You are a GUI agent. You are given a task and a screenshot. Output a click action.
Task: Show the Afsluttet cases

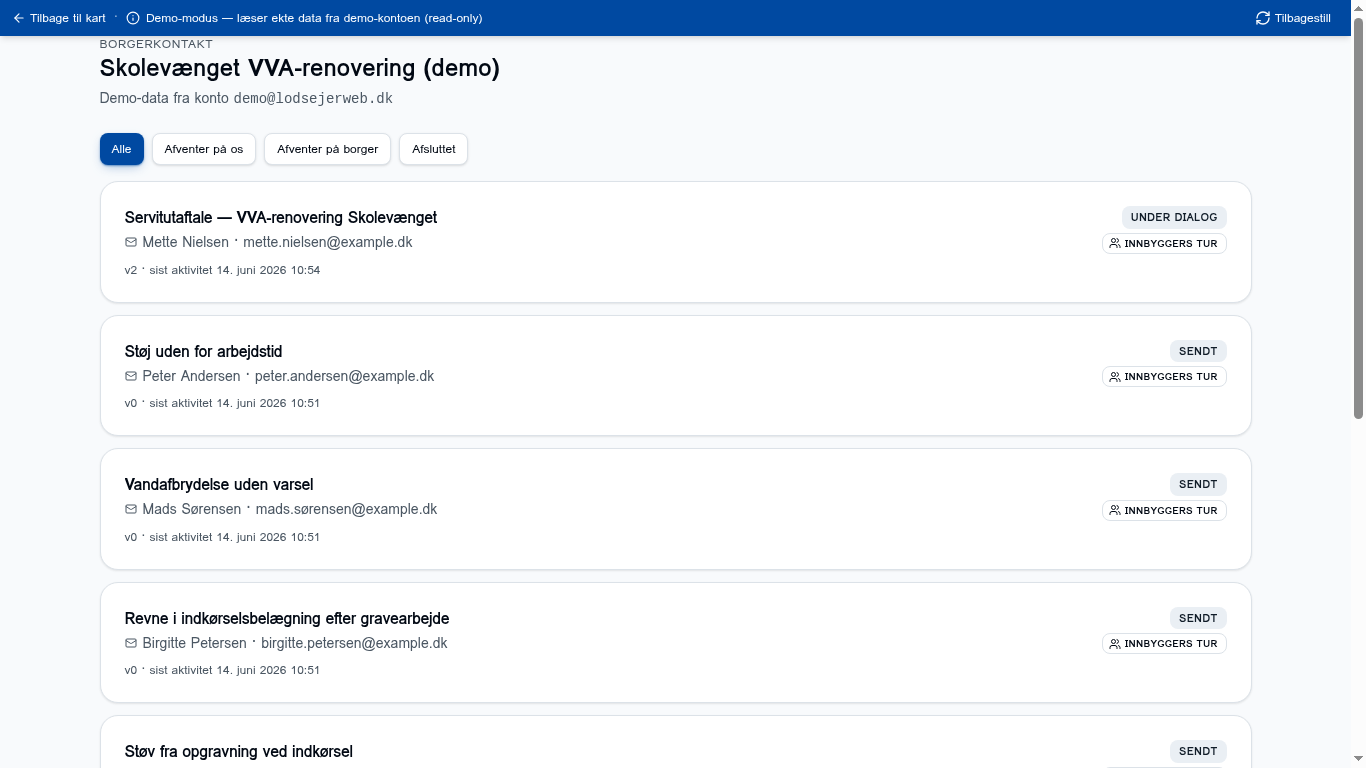pos(434,149)
